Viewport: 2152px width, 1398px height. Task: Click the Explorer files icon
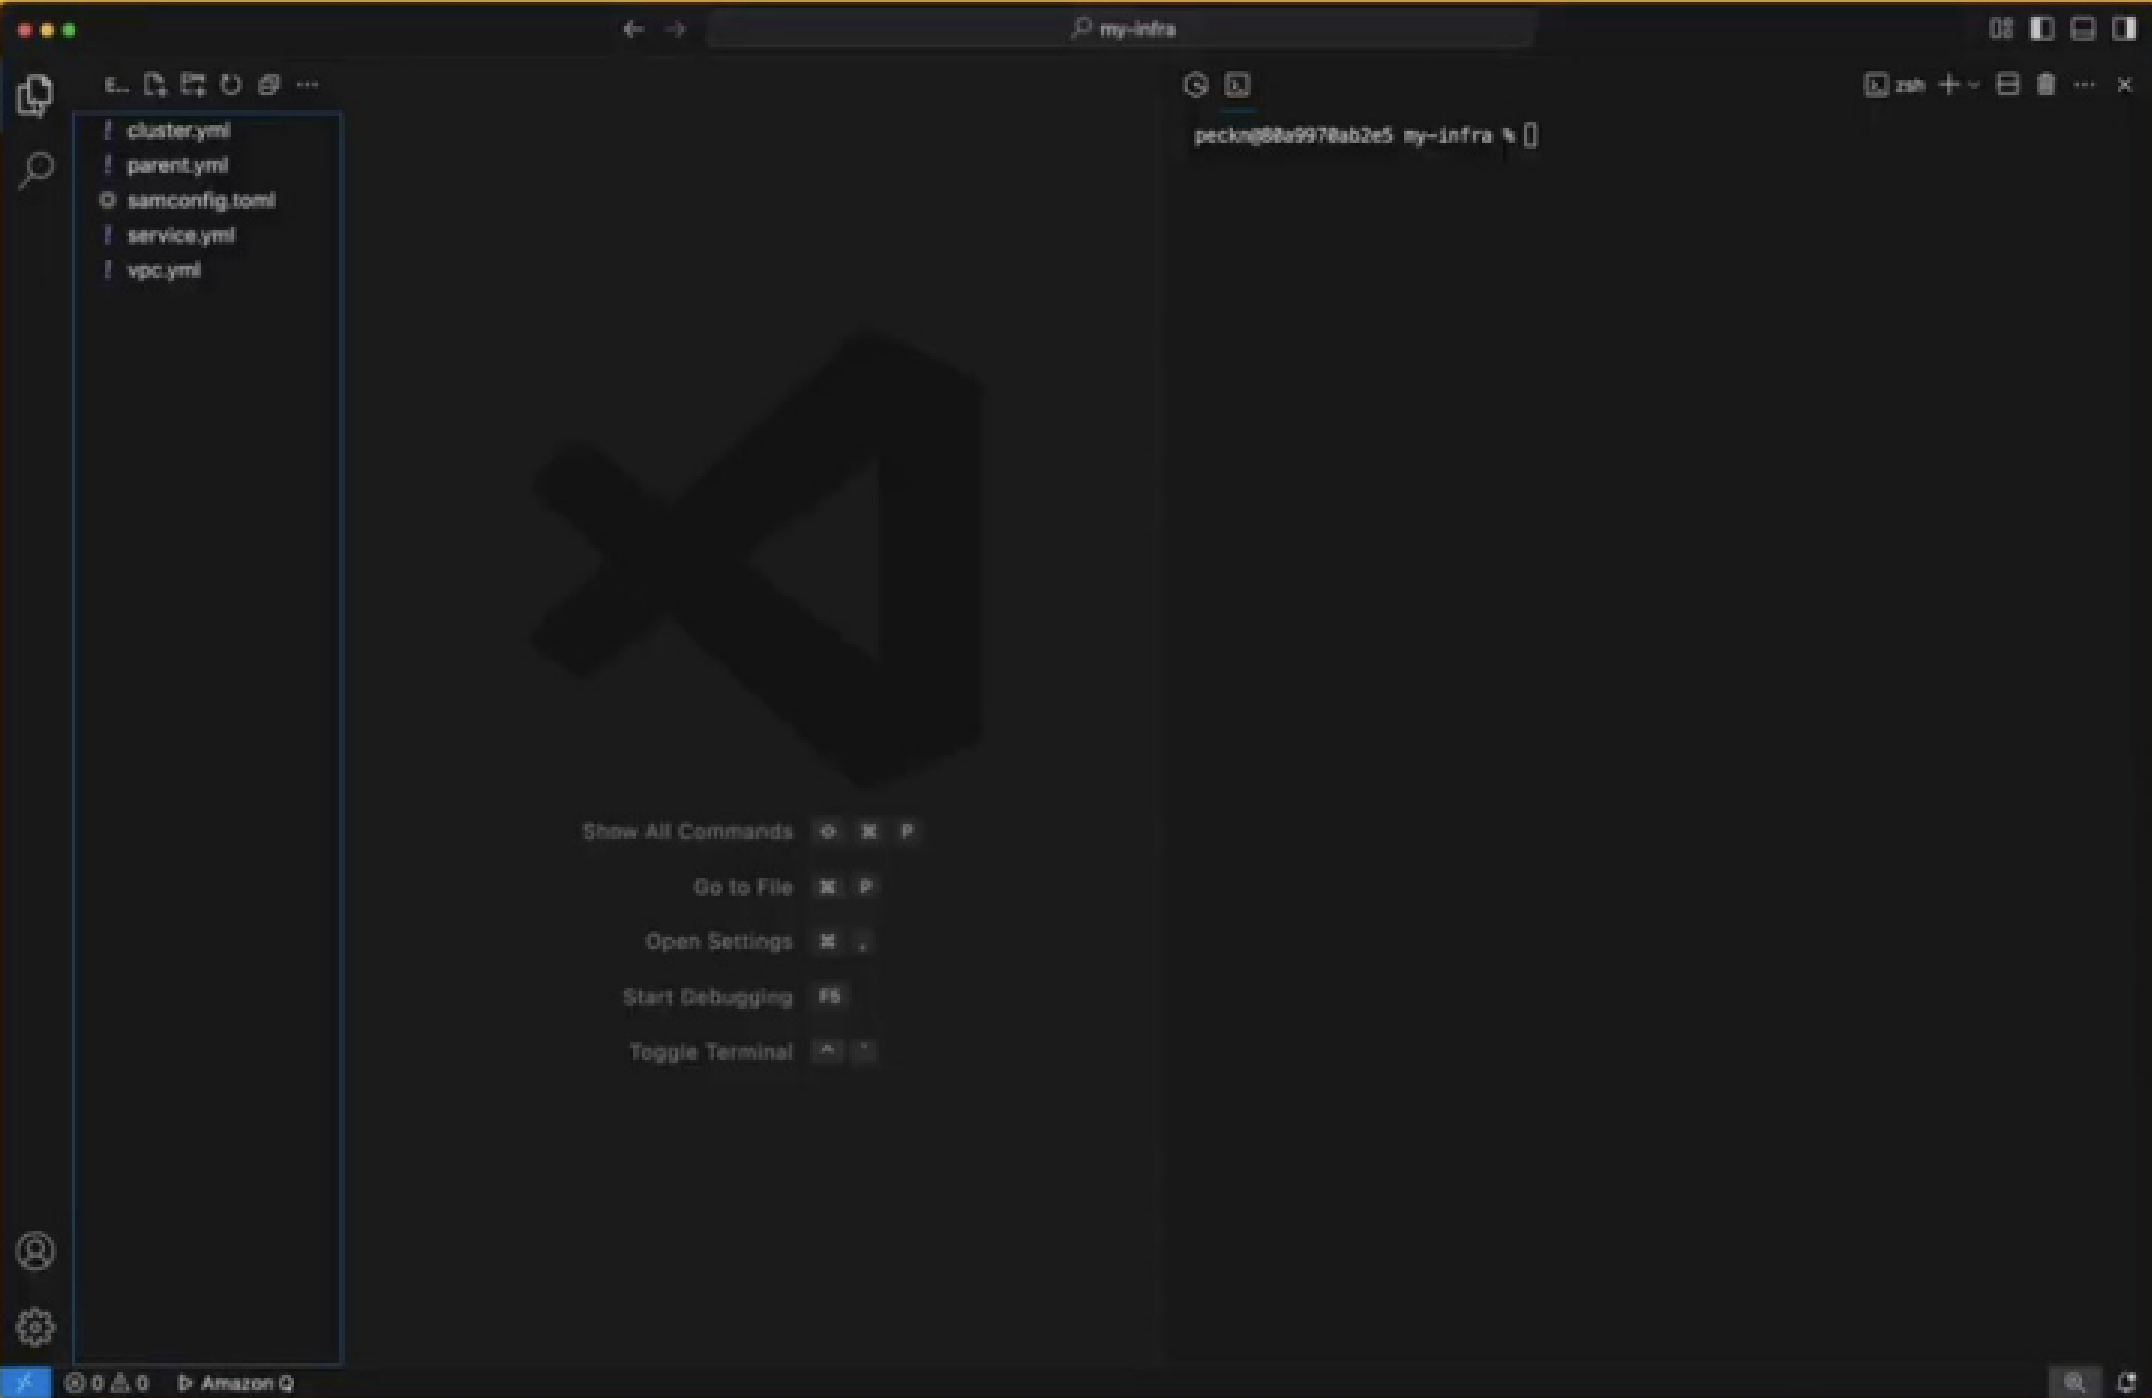pos(36,96)
